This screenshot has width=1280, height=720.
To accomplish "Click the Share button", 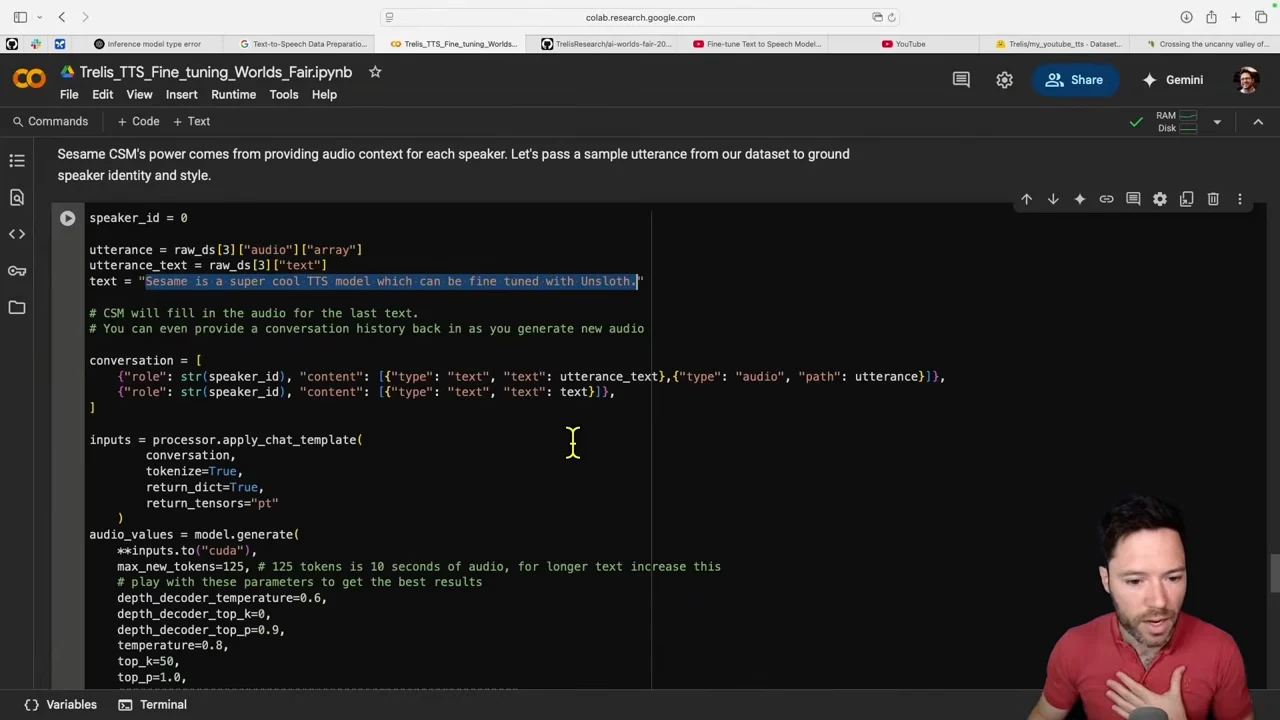I will coord(1073,80).
